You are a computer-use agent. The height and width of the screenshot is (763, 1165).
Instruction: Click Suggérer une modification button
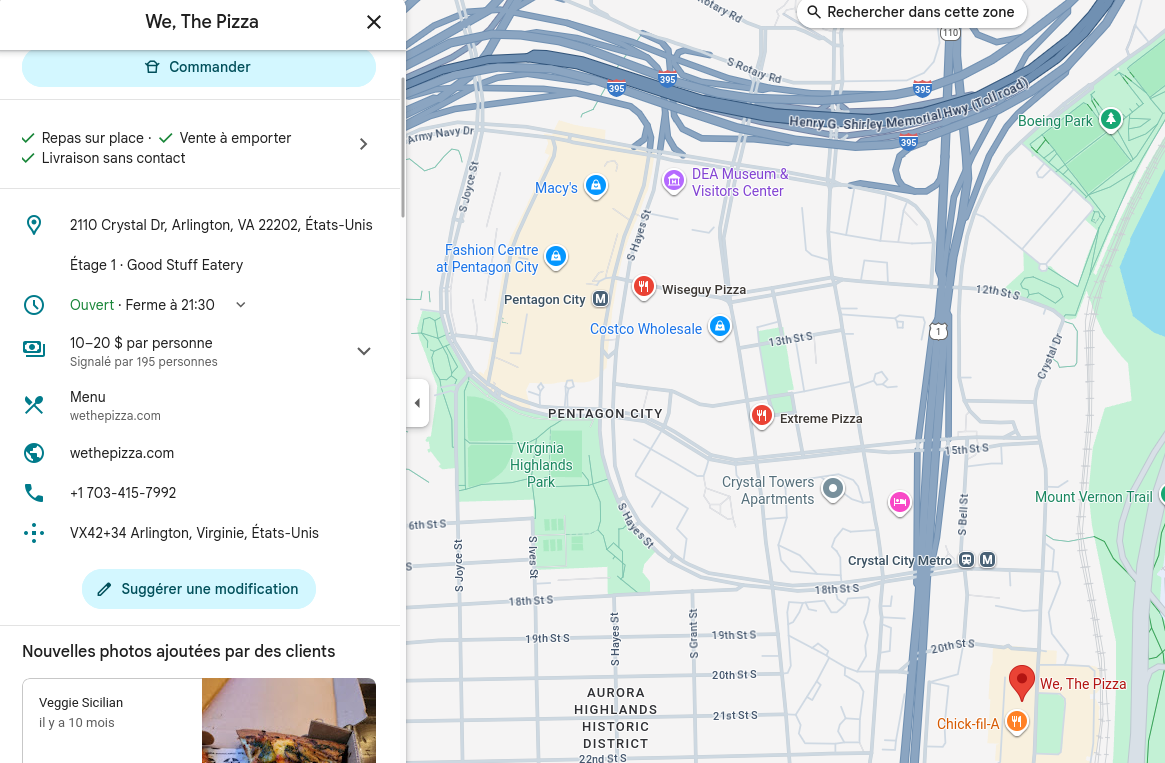coord(198,589)
